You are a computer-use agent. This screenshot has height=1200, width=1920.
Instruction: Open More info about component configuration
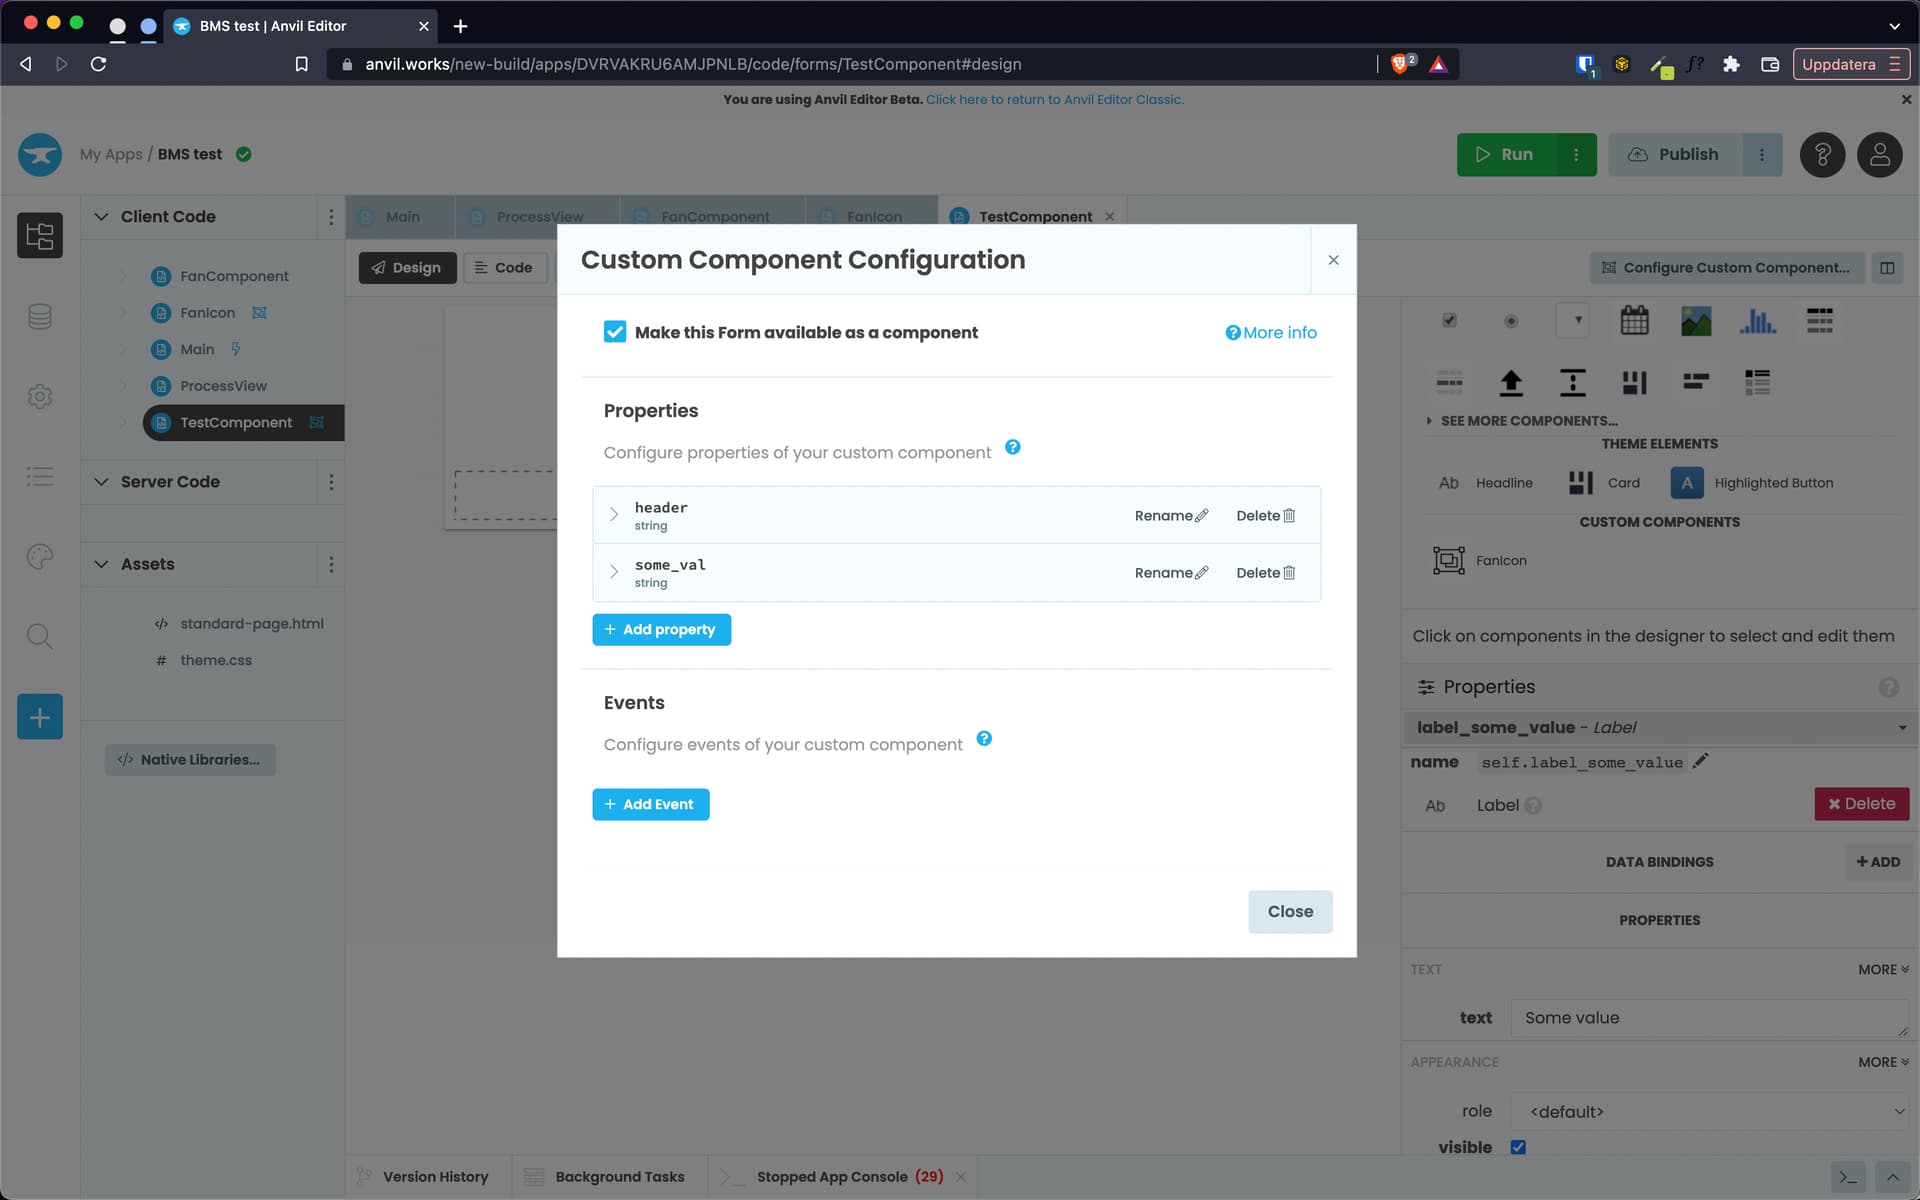(1270, 332)
